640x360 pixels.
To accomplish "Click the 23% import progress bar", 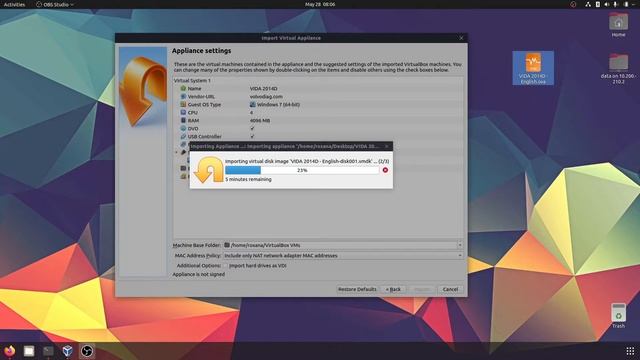I will 302,170.
